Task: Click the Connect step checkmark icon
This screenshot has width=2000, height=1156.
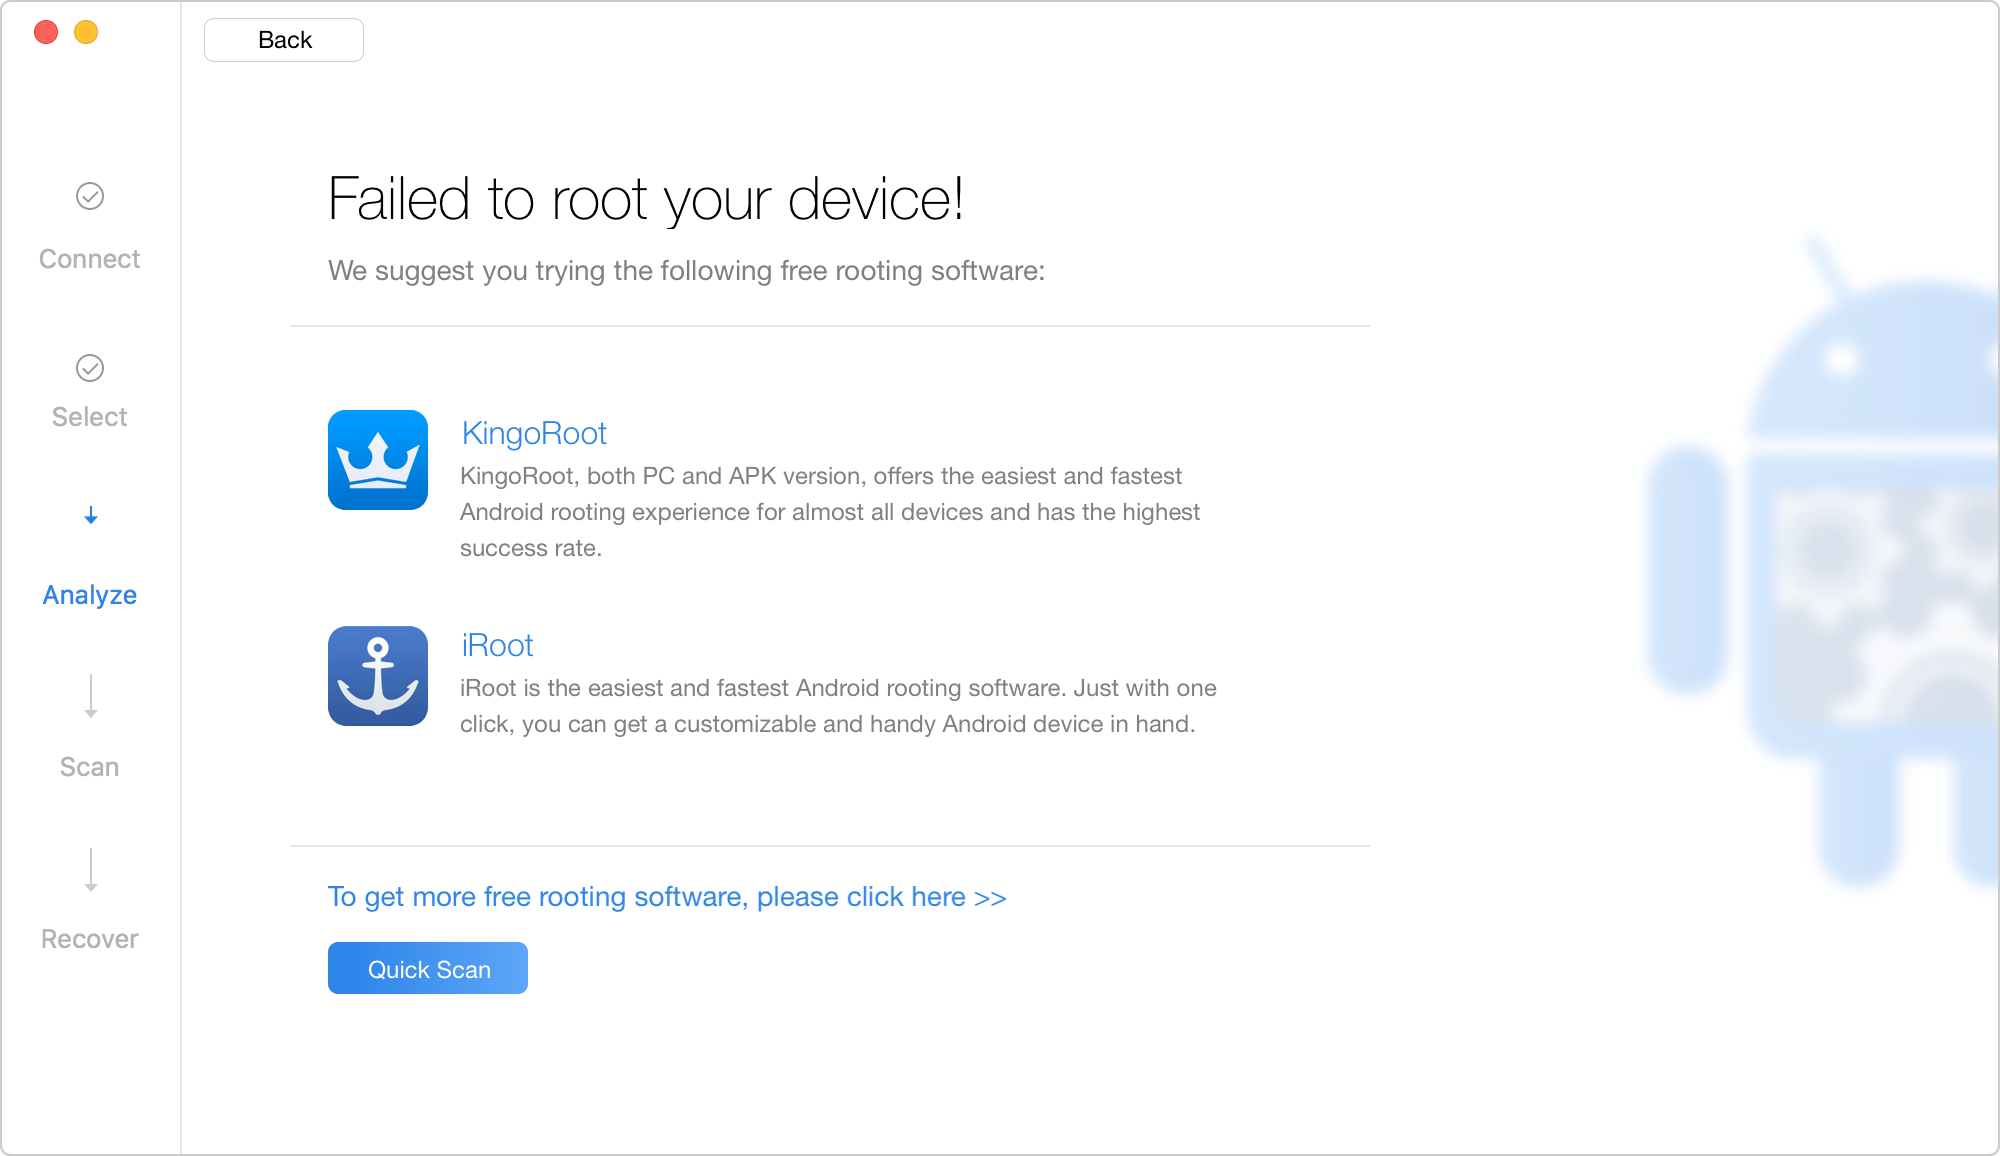Action: [90, 196]
